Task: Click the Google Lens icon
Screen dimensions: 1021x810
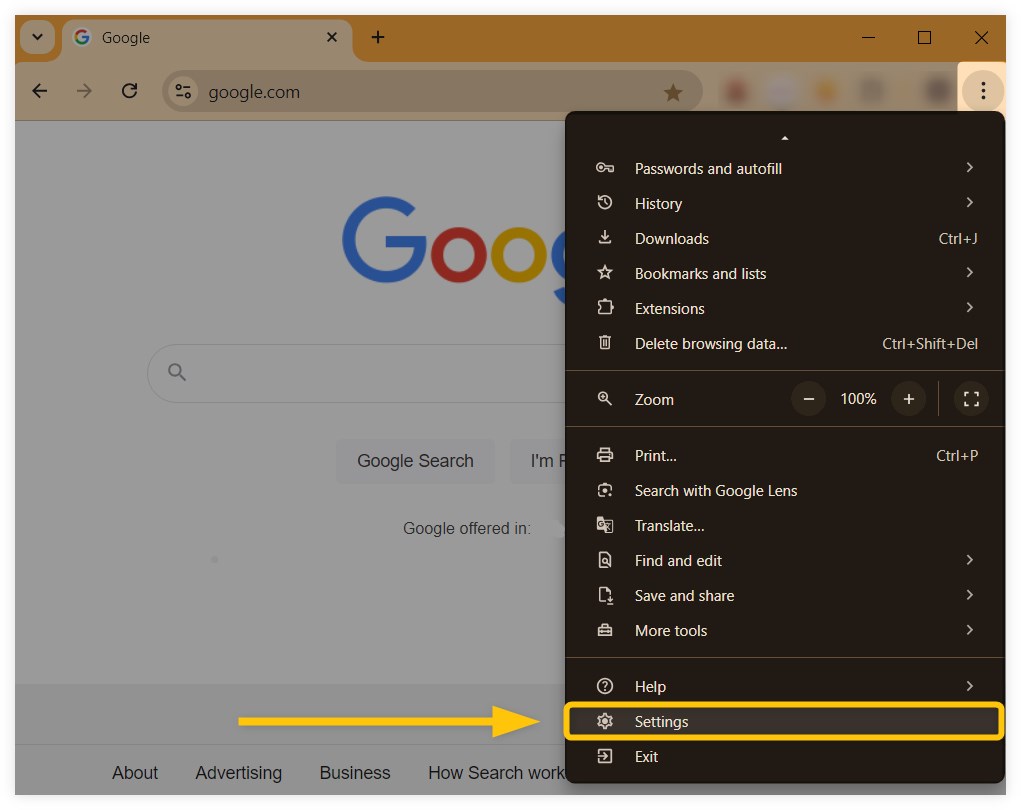Action: 604,490
